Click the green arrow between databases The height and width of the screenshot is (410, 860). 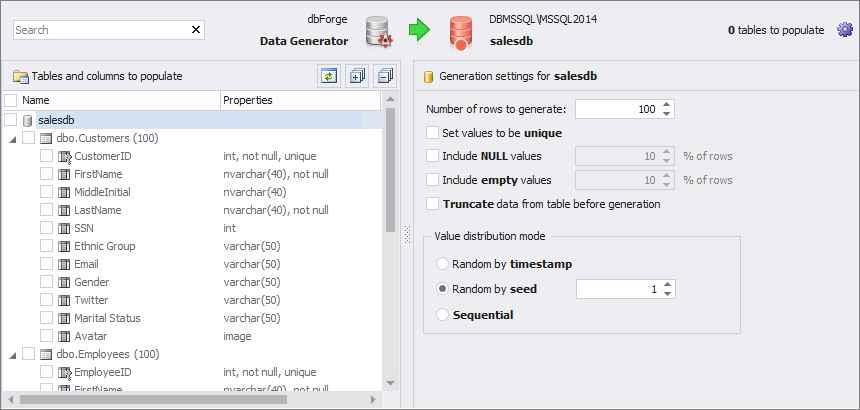(420, 30)
